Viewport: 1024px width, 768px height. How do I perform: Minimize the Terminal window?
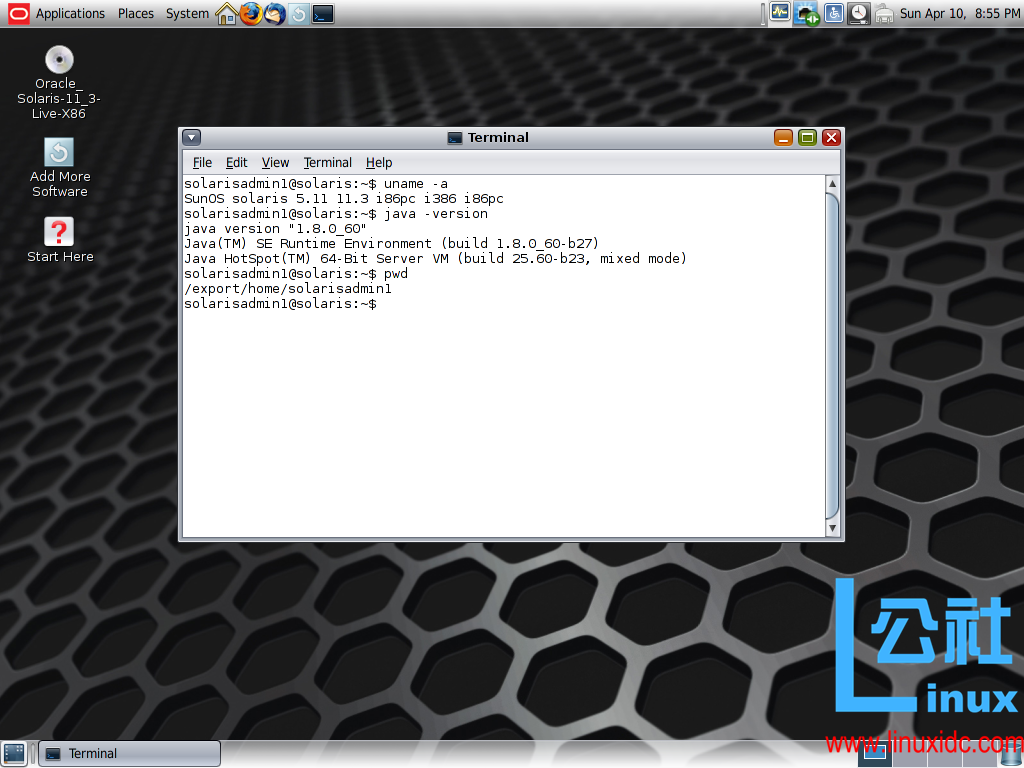[783, 137]
